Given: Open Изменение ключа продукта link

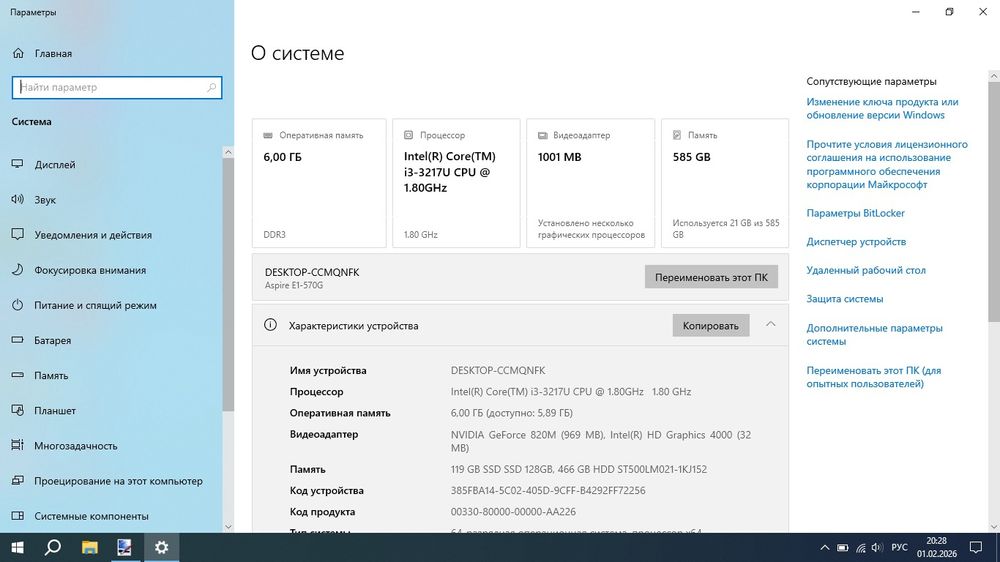Looking at the screenshot, I should click(x=882, y=108).
